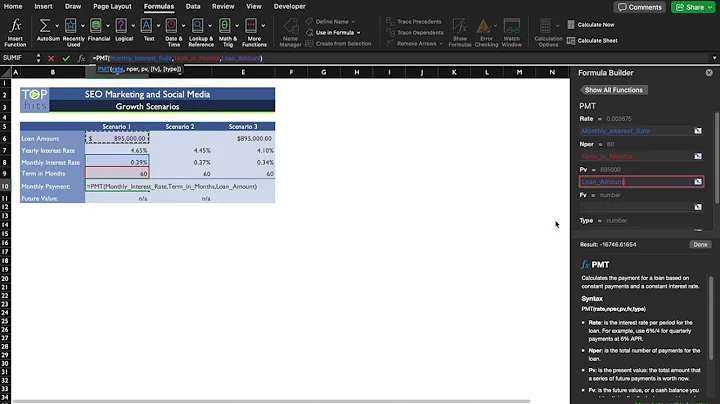Click the Comments button
The image size is (720, 404).
pos(640,7)
